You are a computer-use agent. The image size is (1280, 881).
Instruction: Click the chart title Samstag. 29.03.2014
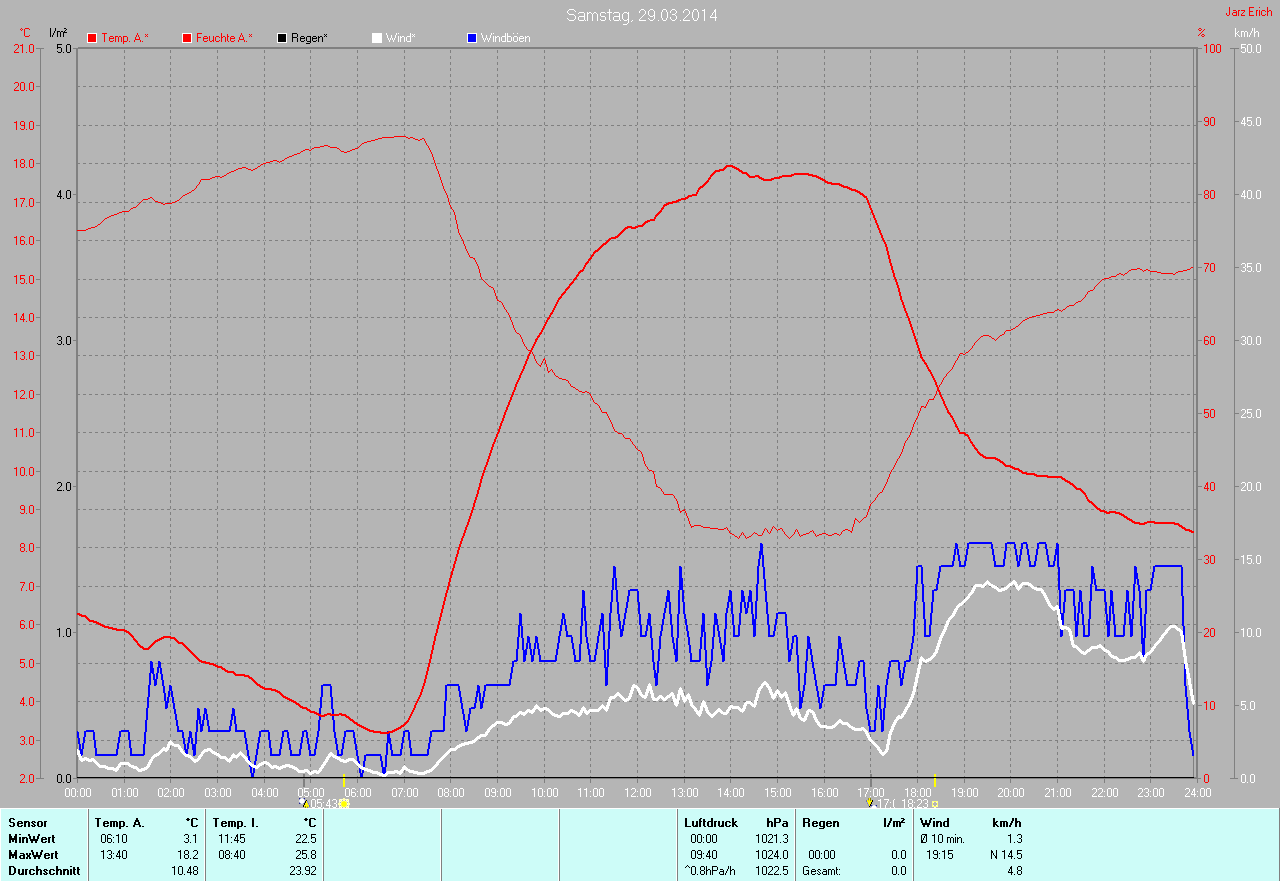pos(641,15)
